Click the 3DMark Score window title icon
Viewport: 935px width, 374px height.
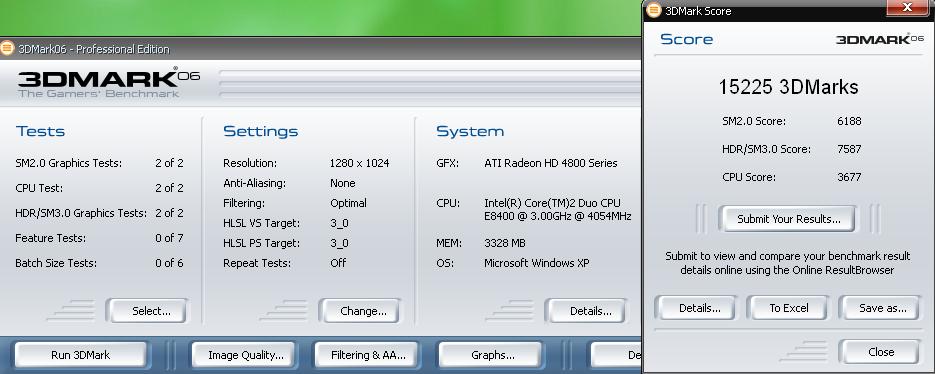pyautogui.click(x=654, y=10)
